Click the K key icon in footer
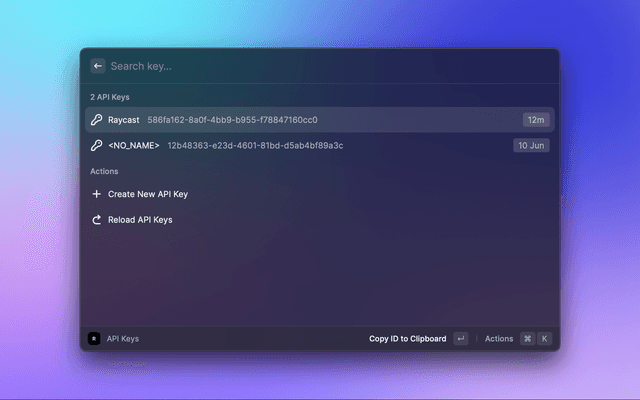This screenshot has height=400, width=640. coord(545,339)
